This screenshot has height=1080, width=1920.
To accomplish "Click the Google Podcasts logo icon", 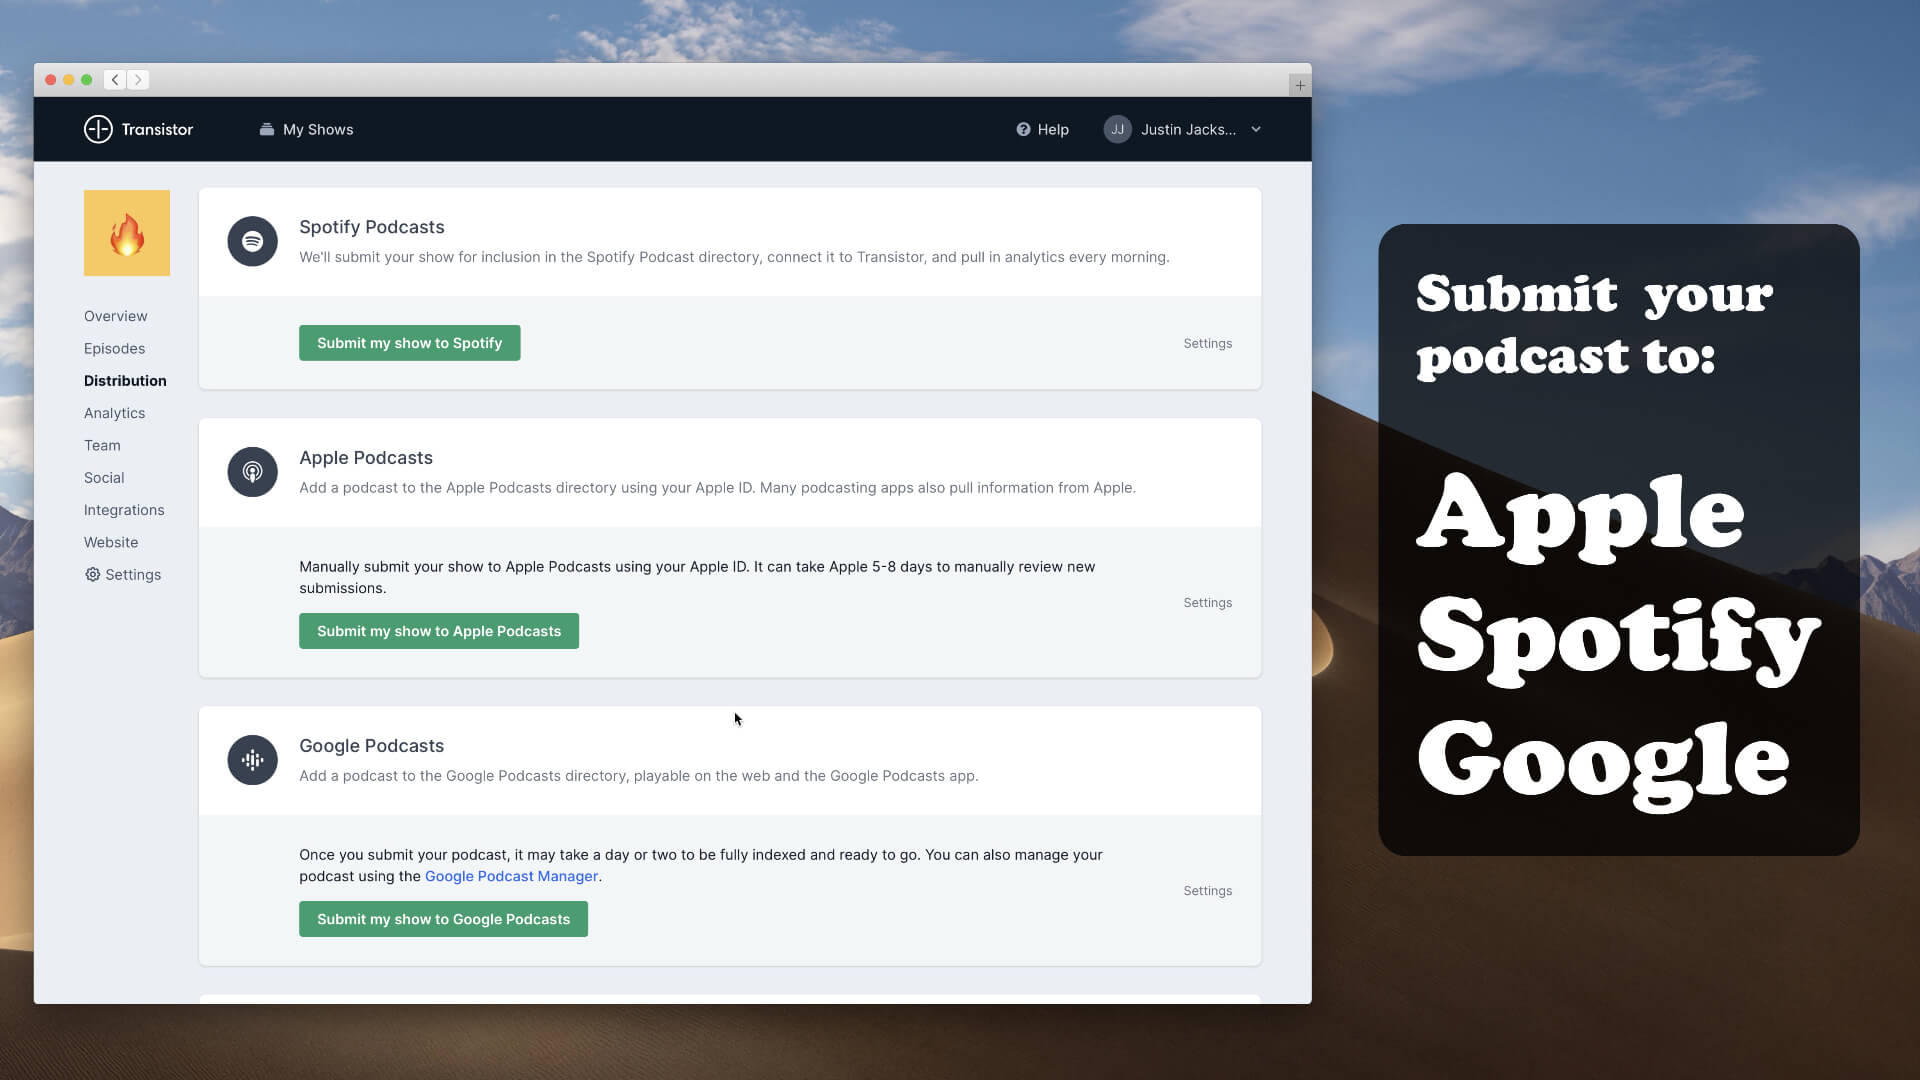I will coord(252,760).
